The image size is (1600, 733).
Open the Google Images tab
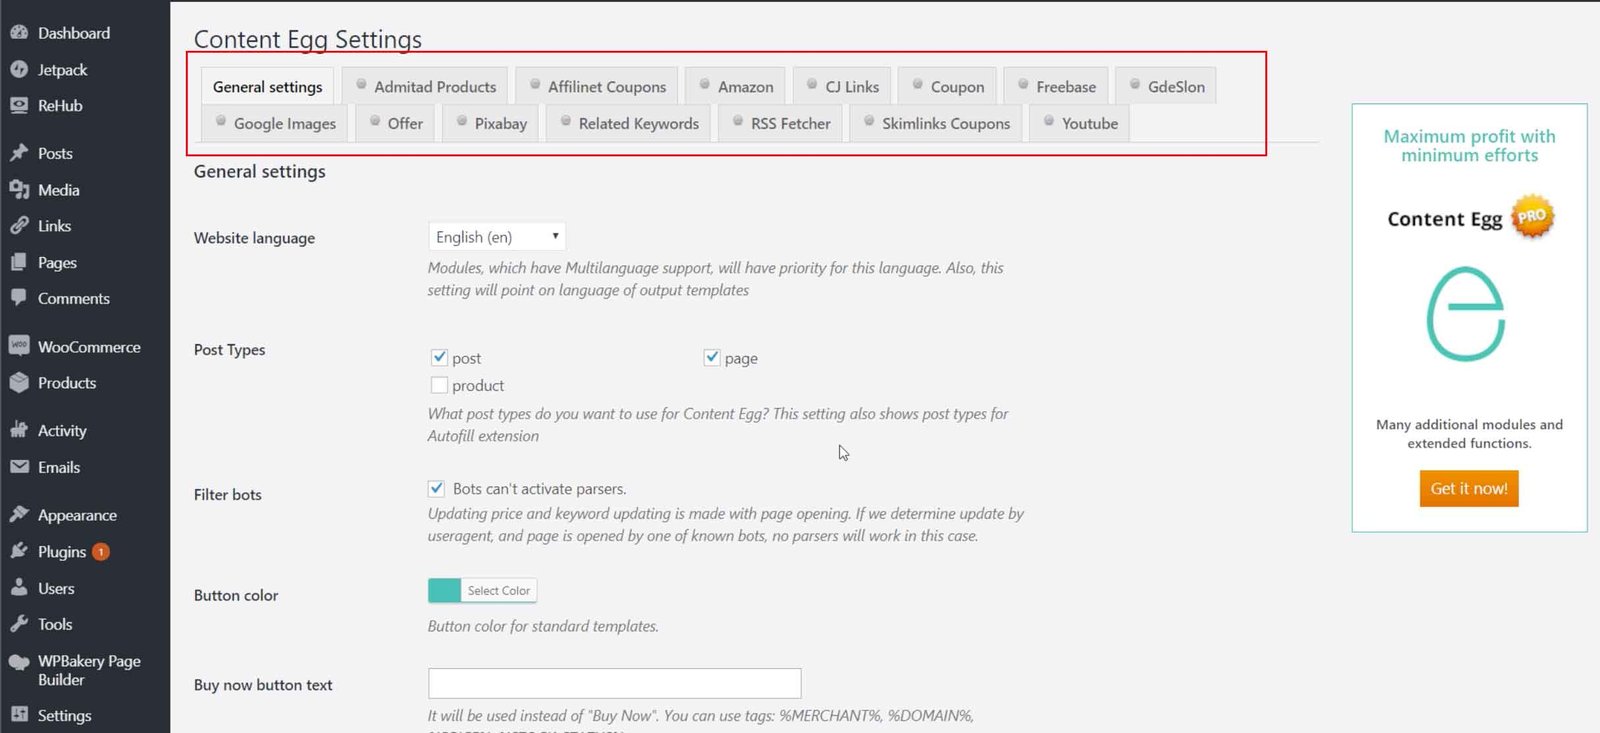(274, 123)
